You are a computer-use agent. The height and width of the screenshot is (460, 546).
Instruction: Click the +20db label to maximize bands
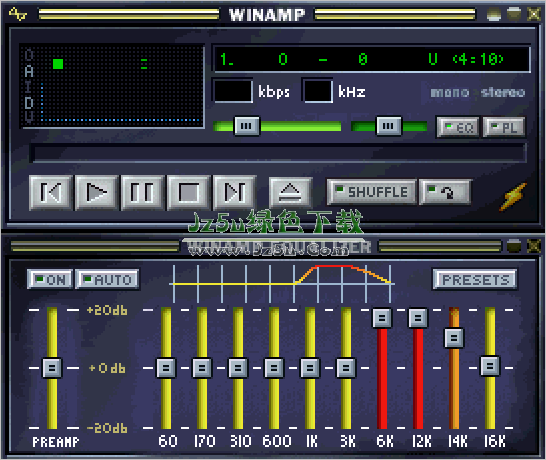click(x=107, y=310)
